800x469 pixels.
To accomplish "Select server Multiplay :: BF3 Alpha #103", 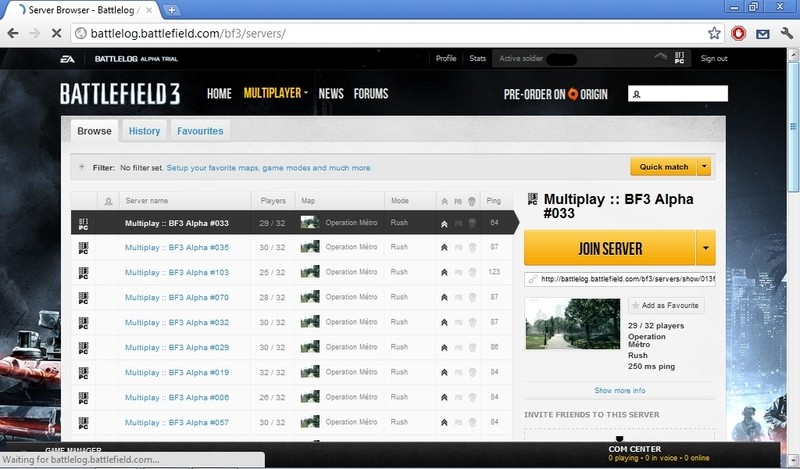I will (177, 272).
